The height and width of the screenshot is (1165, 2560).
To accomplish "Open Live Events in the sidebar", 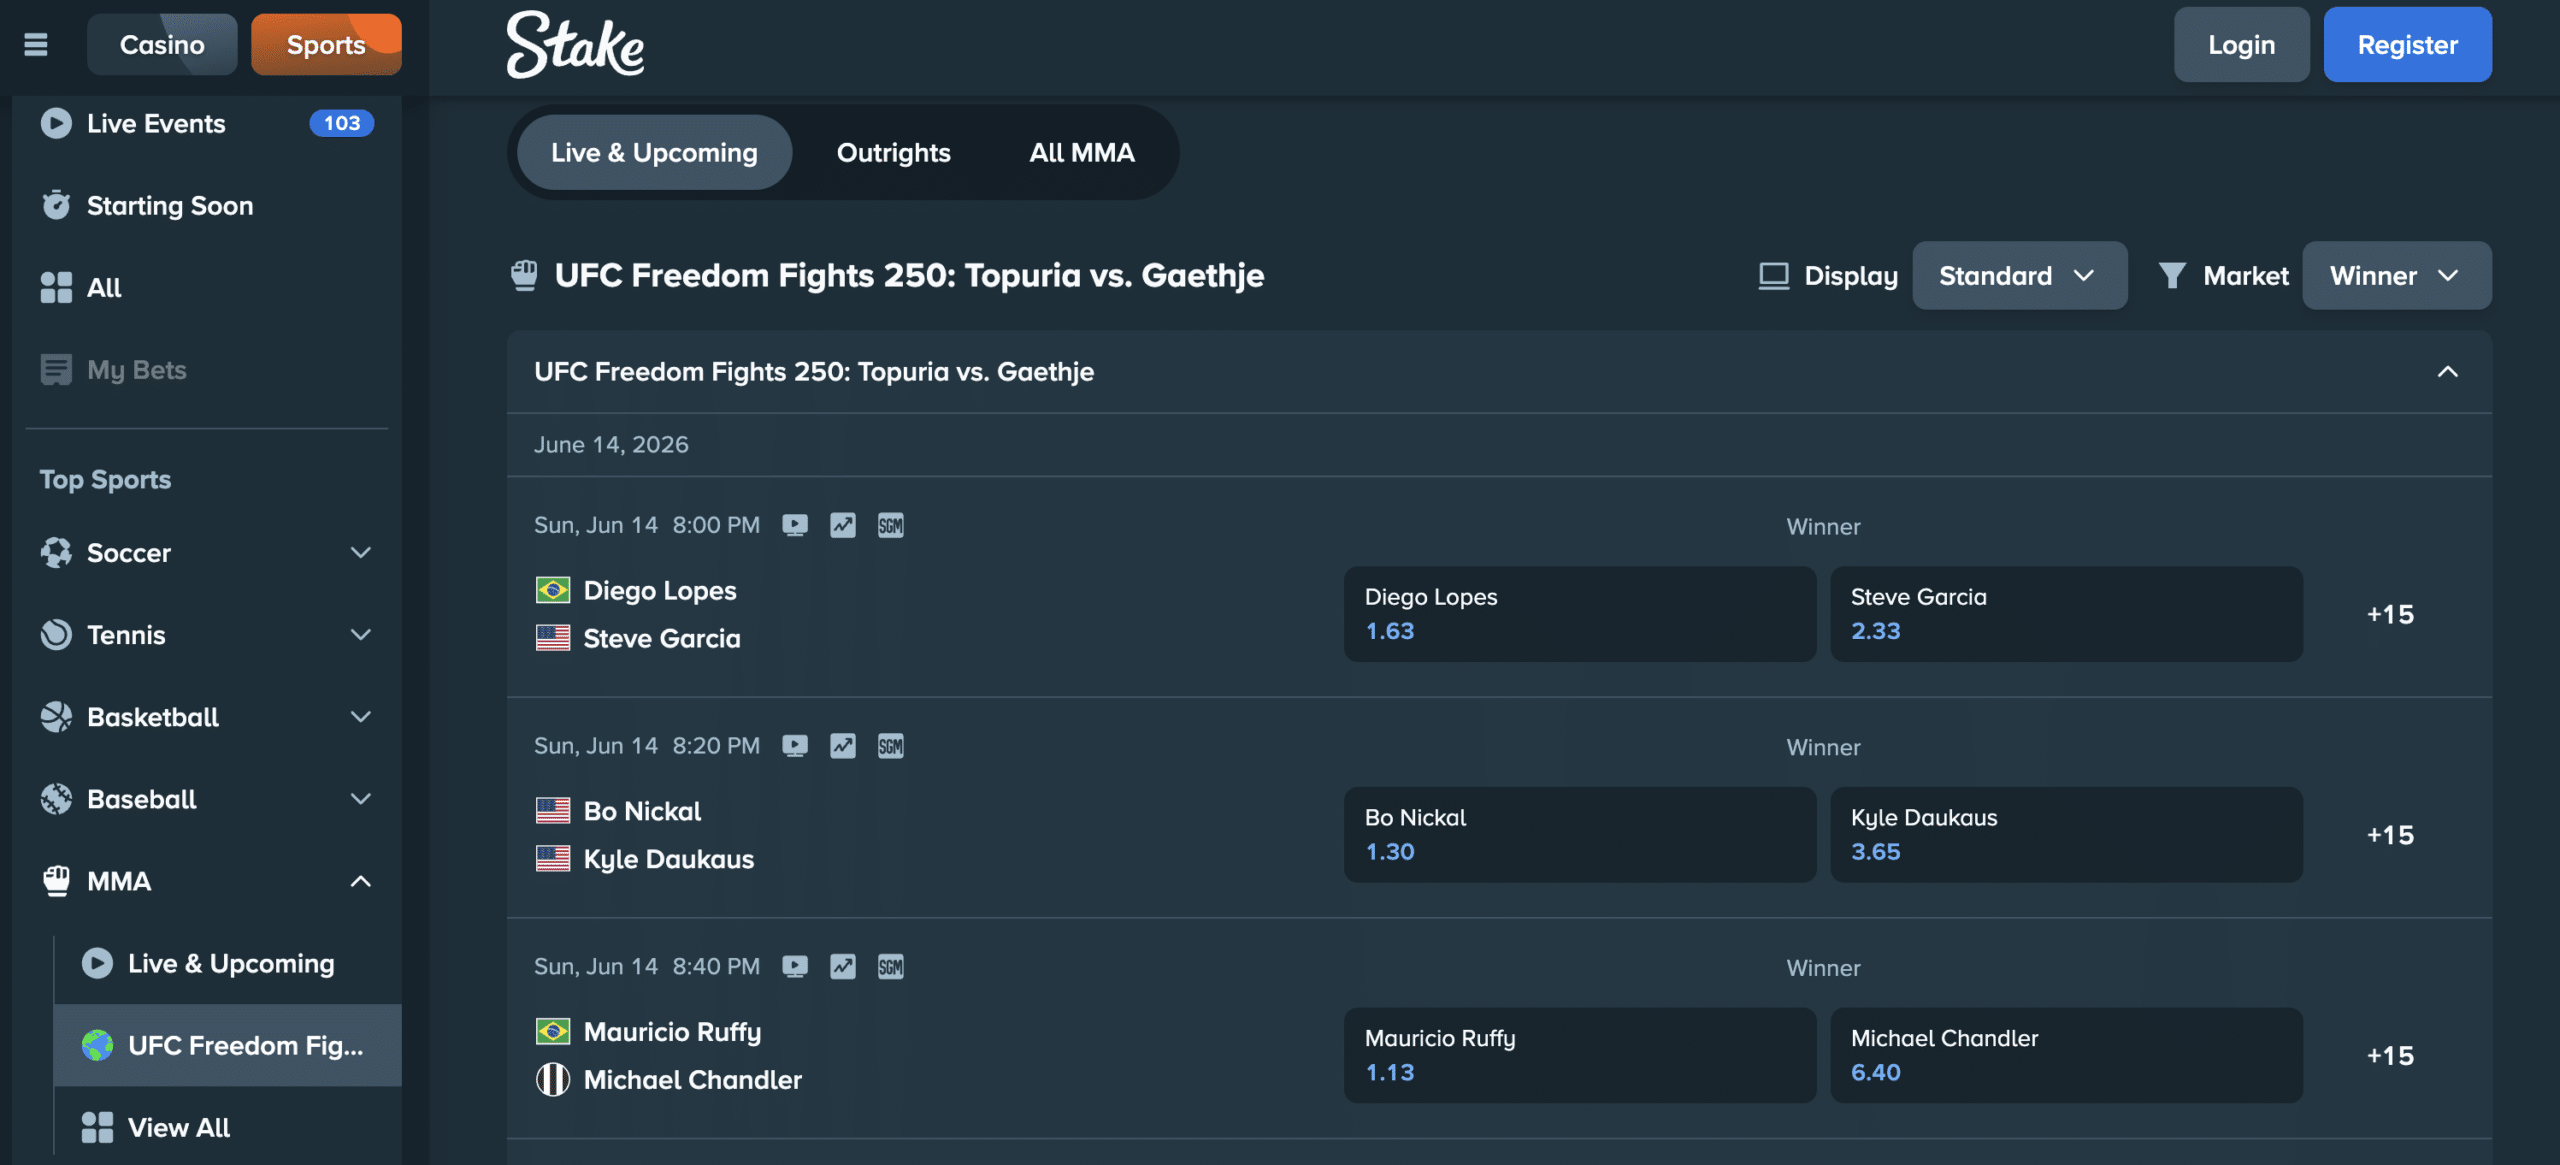I will [x=207, y=123].
